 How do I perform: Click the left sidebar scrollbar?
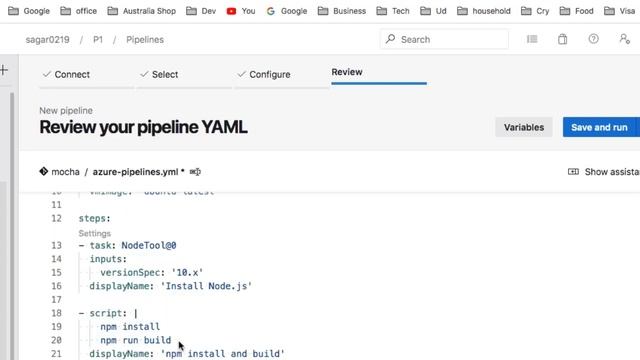click(12, 225)
